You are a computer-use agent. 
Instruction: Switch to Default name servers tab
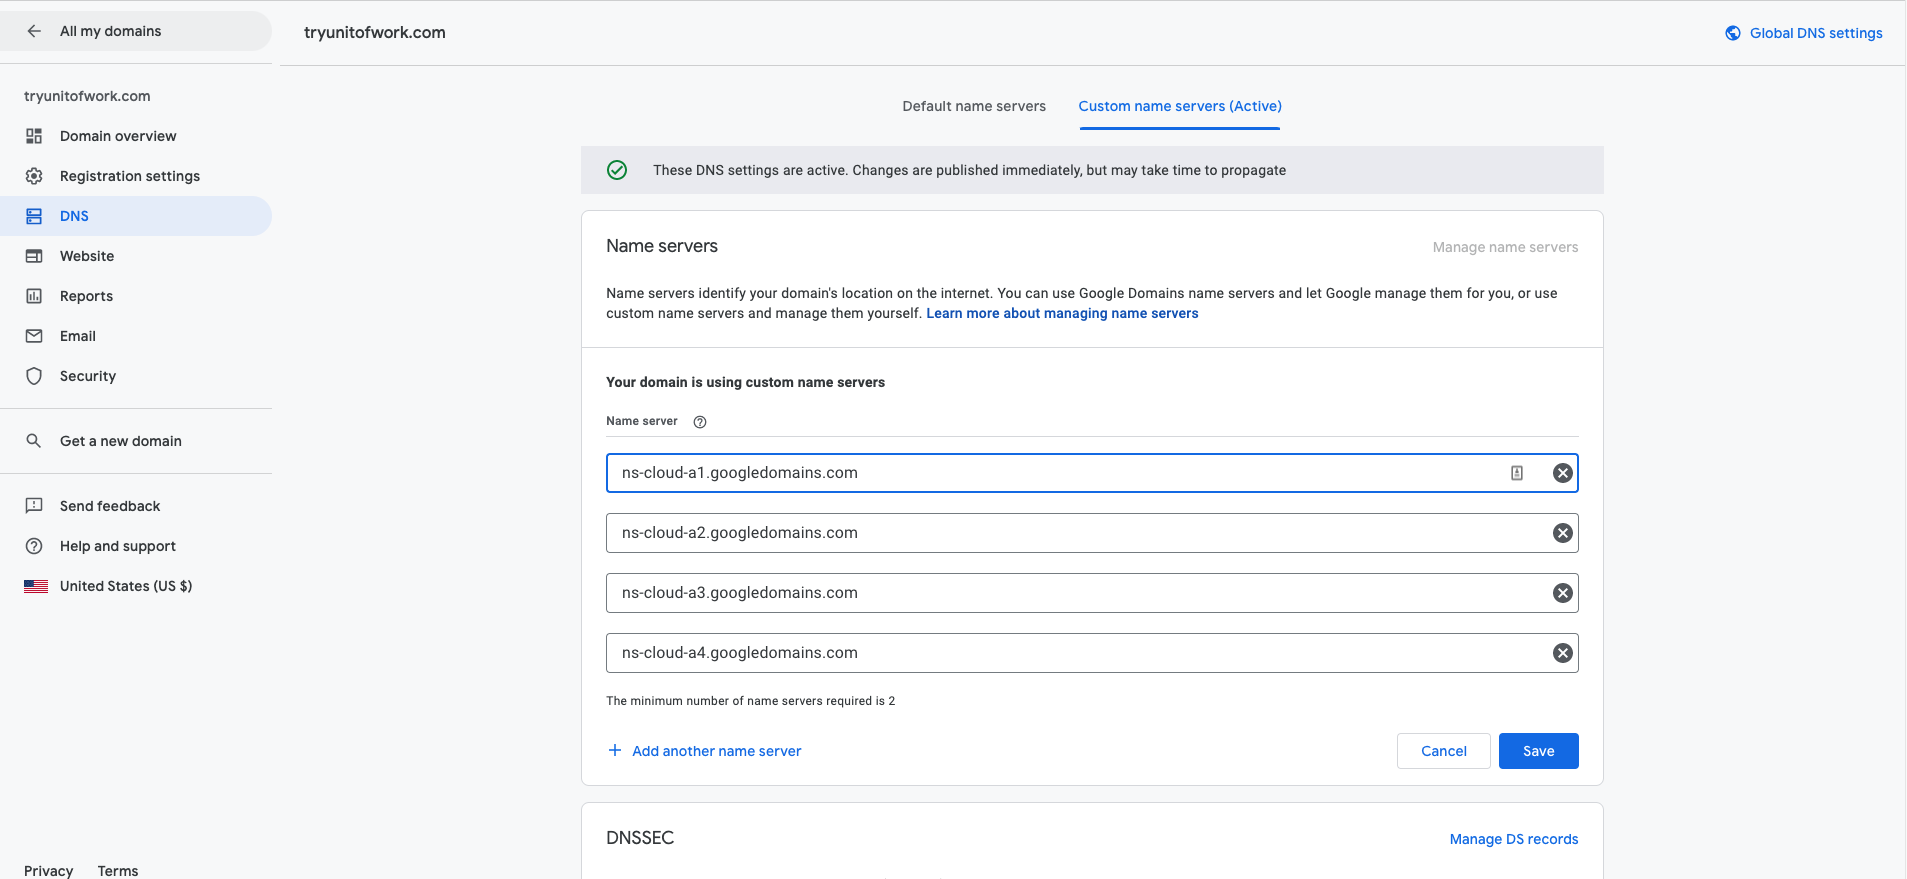coord(973,106)
